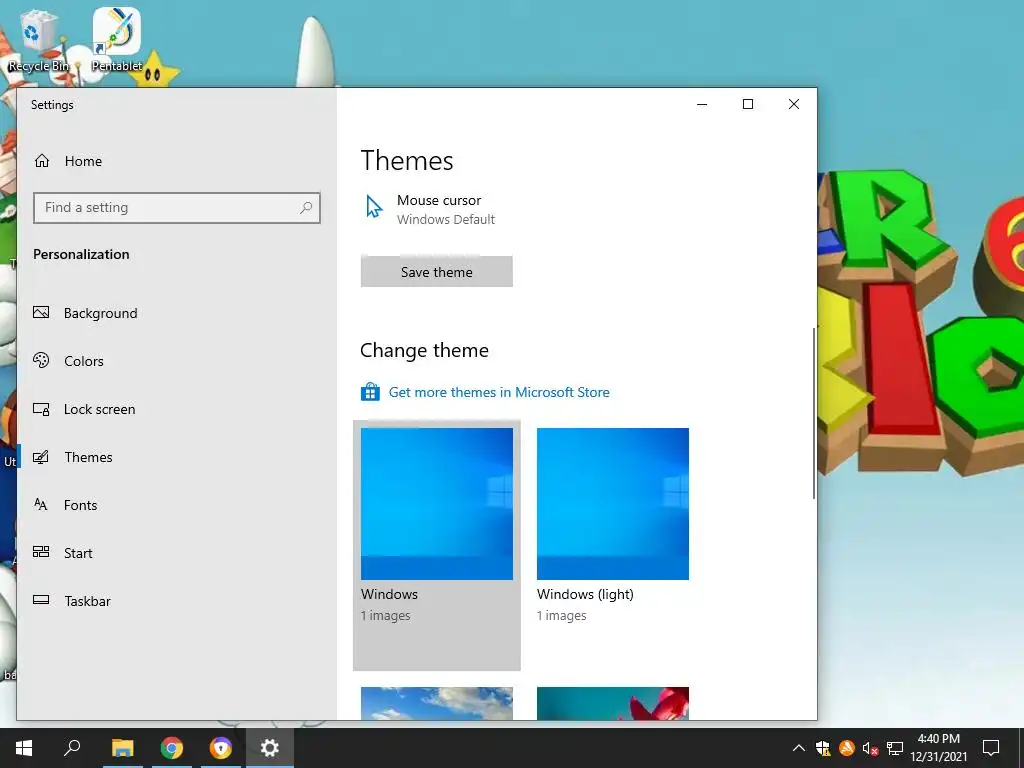Viewport: 1024px width, 768px height.
Task: Select the red flower theme thumbnail
Action: [613, 703]
